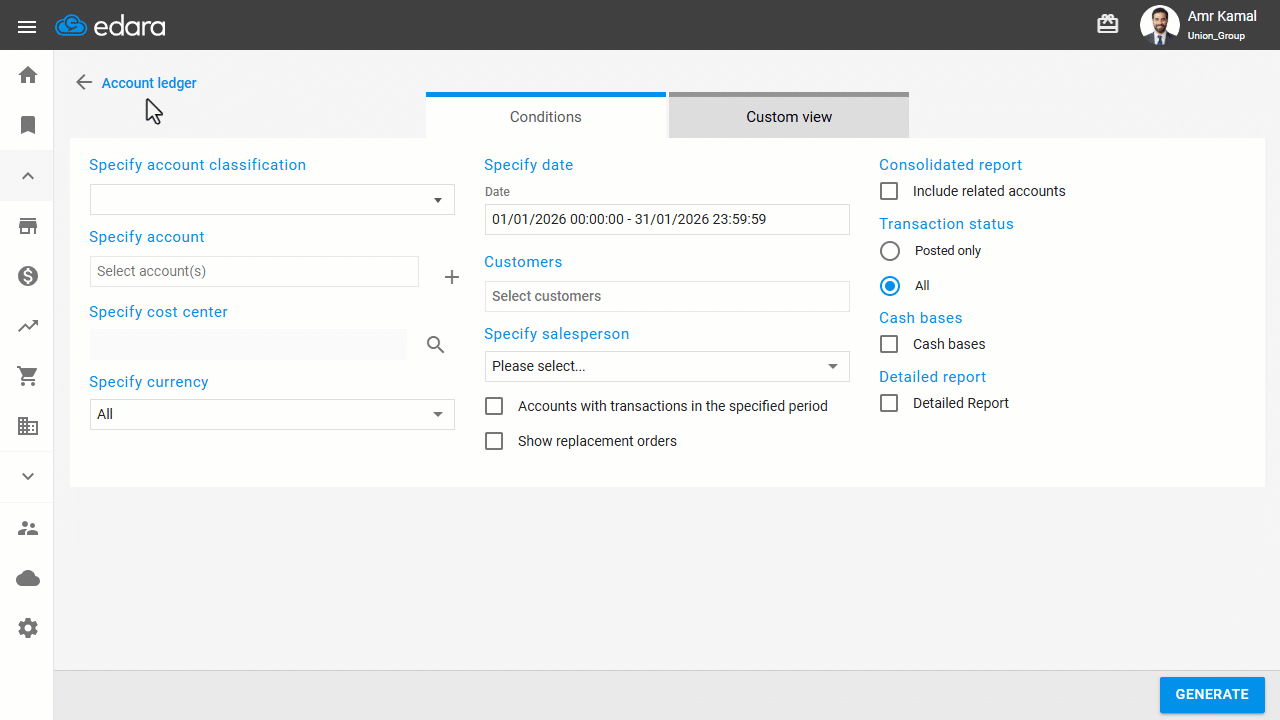Open the settings gear in sidebar
This screenshot has width=1280, height=720.
[x=28, y=628]
